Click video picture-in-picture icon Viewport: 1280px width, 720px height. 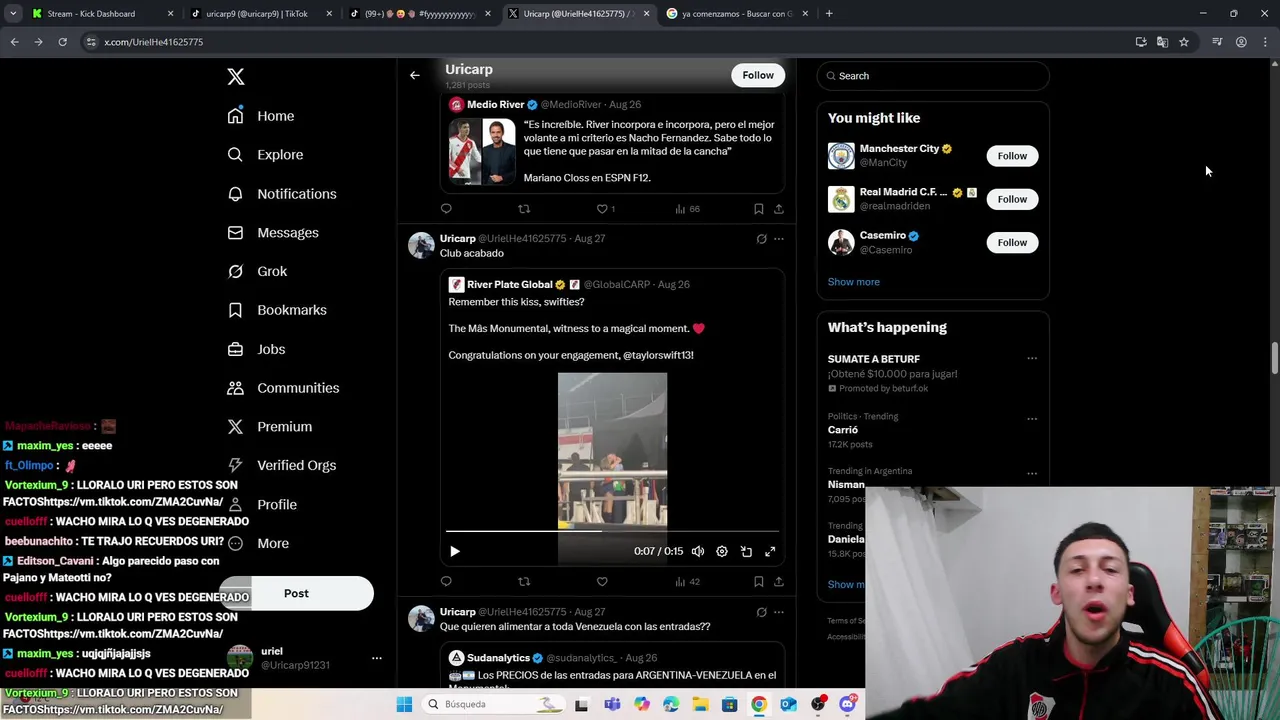coord(746,551)
